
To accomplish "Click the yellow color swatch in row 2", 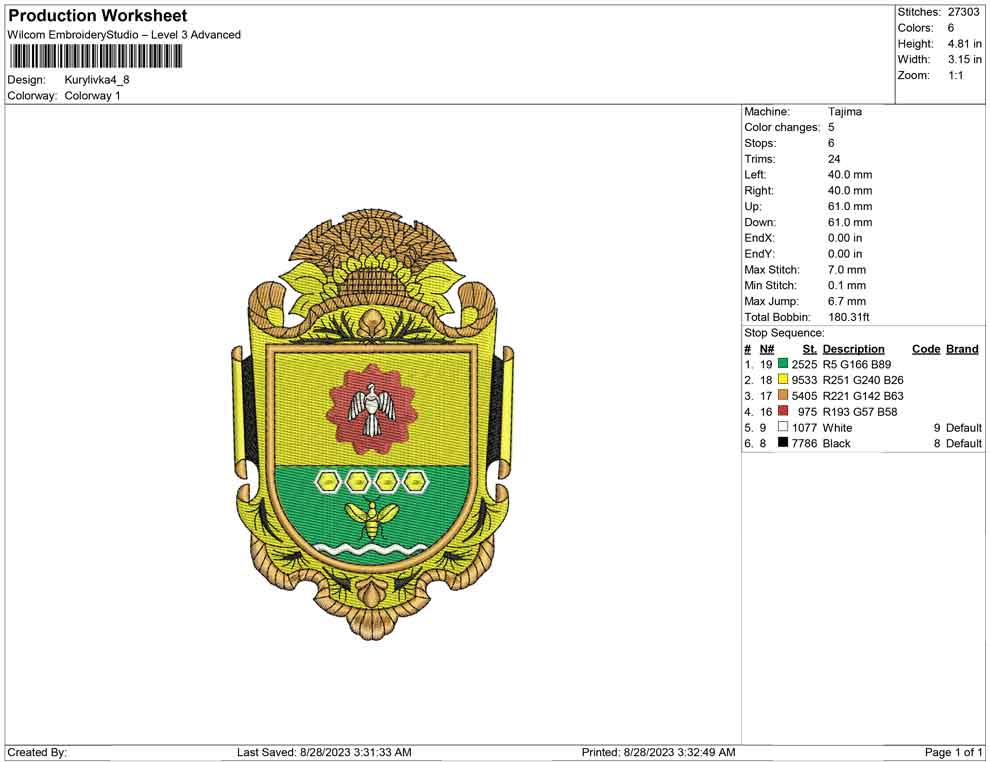I will click(783, 379).
